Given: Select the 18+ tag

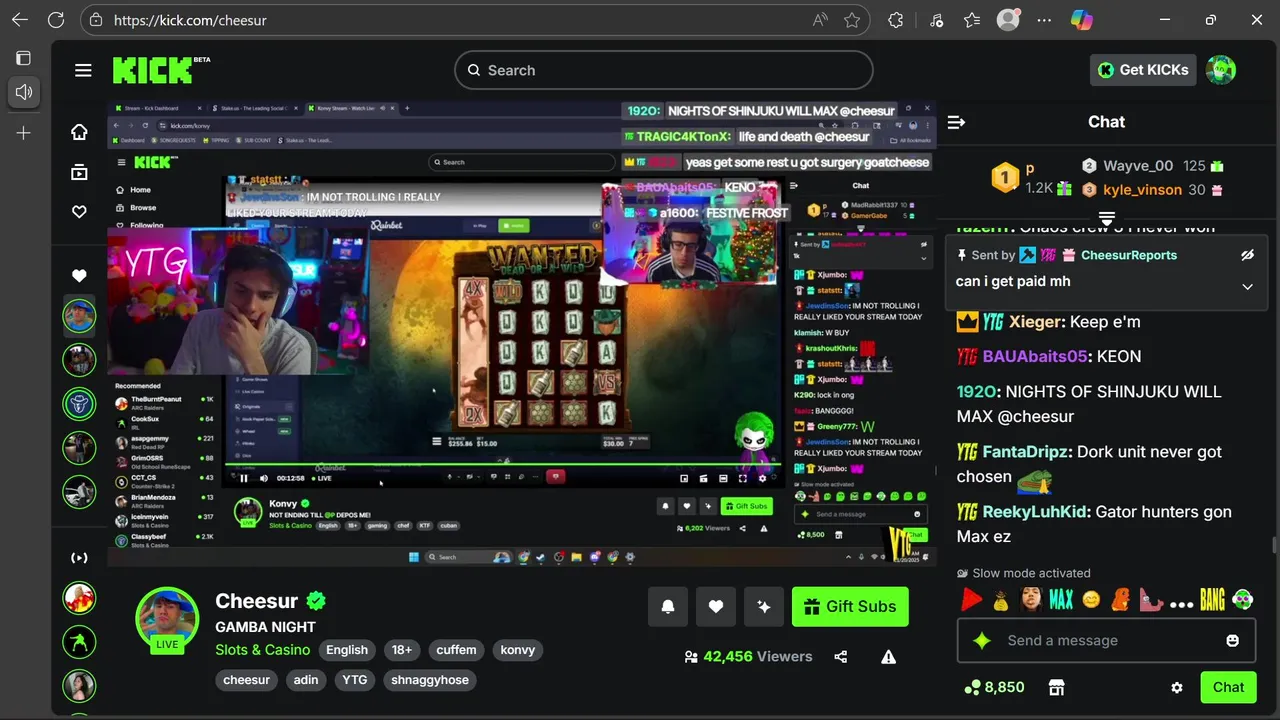Looking at the screenshot, I should tap(402, 650).
